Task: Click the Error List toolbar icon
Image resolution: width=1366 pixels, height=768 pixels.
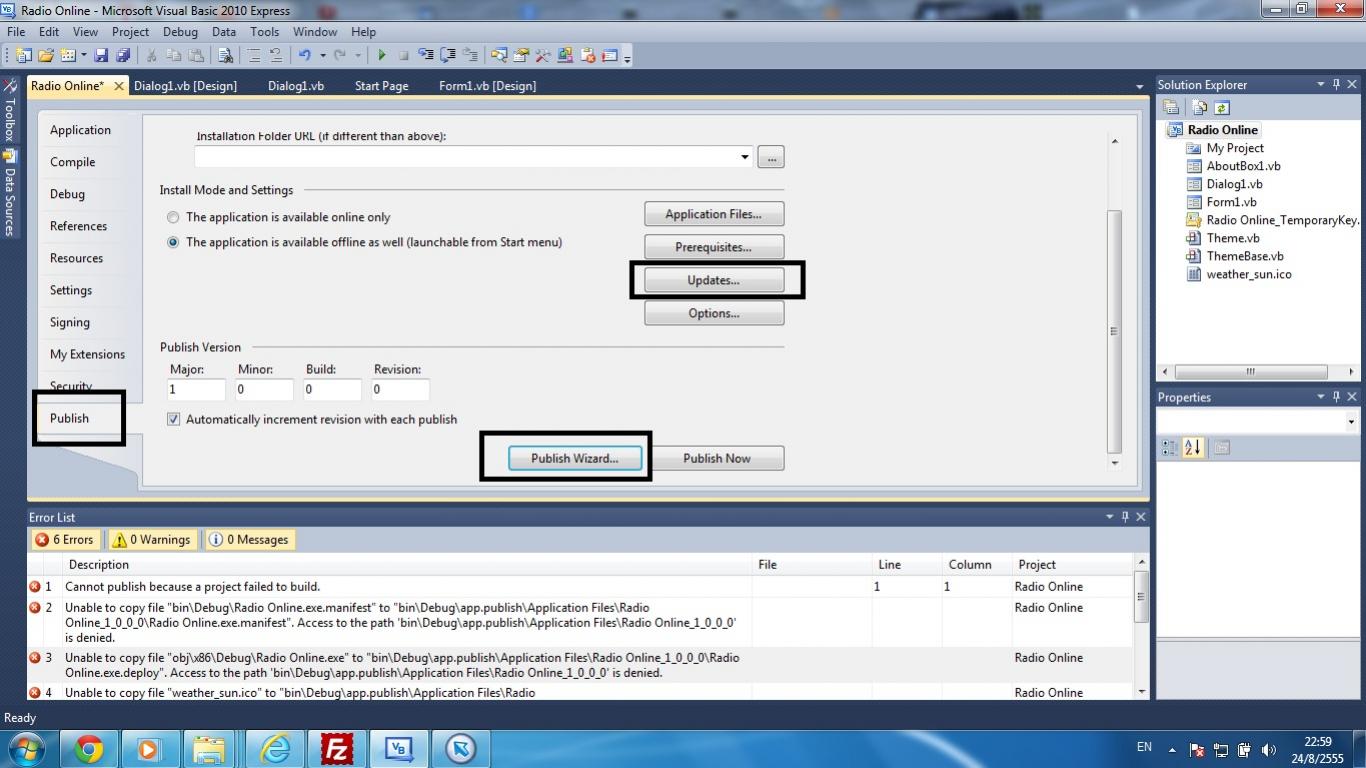Action: coord(587,55)
